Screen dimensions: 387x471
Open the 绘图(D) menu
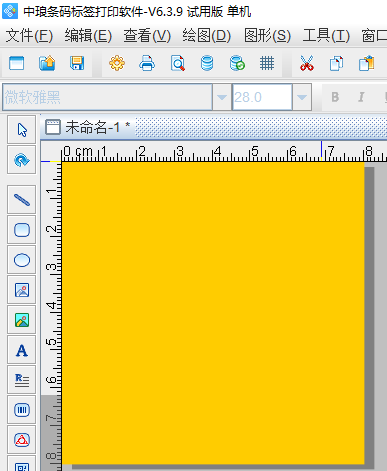[206, 35]
